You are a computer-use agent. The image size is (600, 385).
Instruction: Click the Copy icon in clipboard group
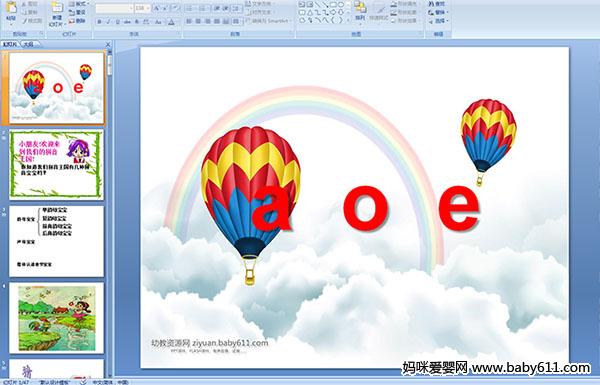tap(24, 12)
